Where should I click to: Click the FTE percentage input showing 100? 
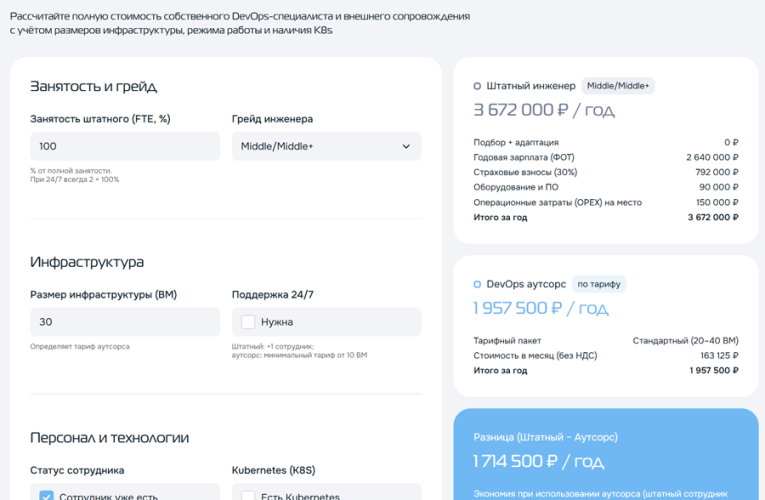tap(125, 146)
